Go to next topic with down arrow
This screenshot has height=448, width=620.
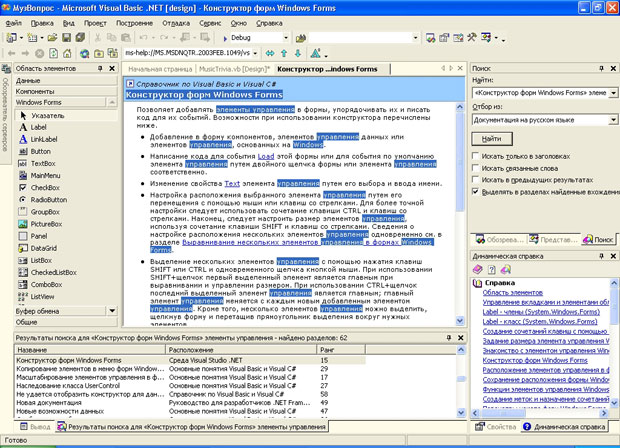click(298, 53)
